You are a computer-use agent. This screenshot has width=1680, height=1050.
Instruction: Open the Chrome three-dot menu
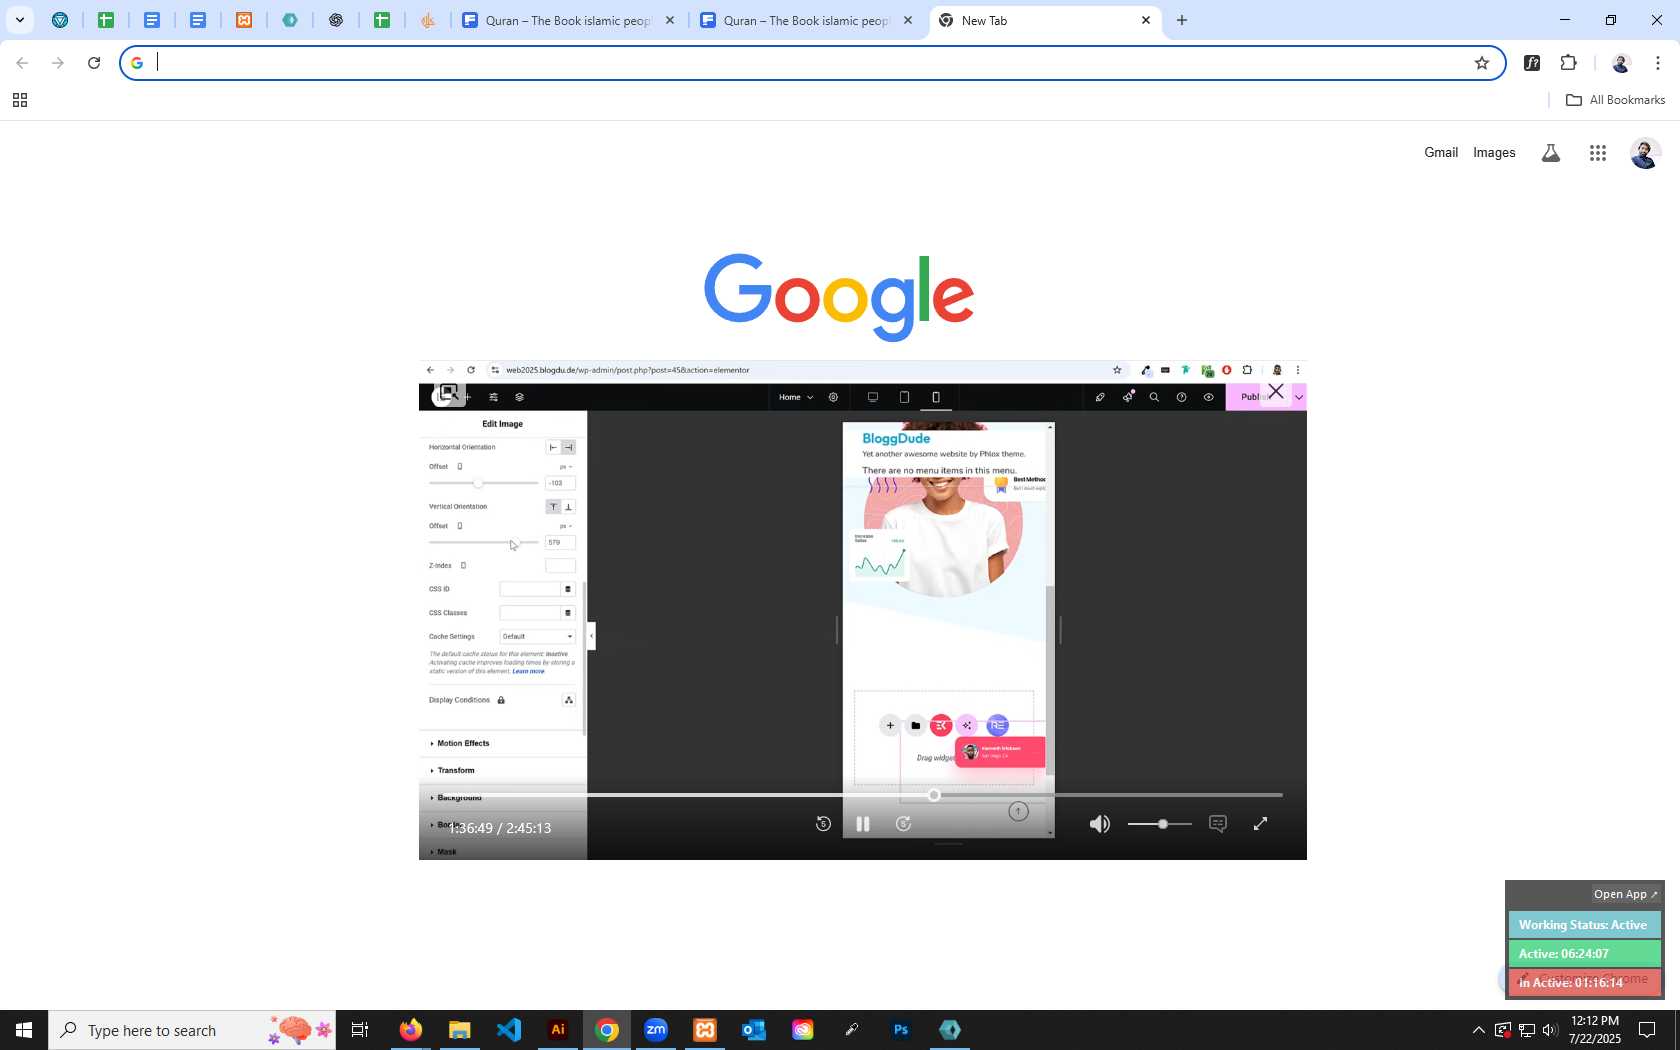tap(1658, 63)
